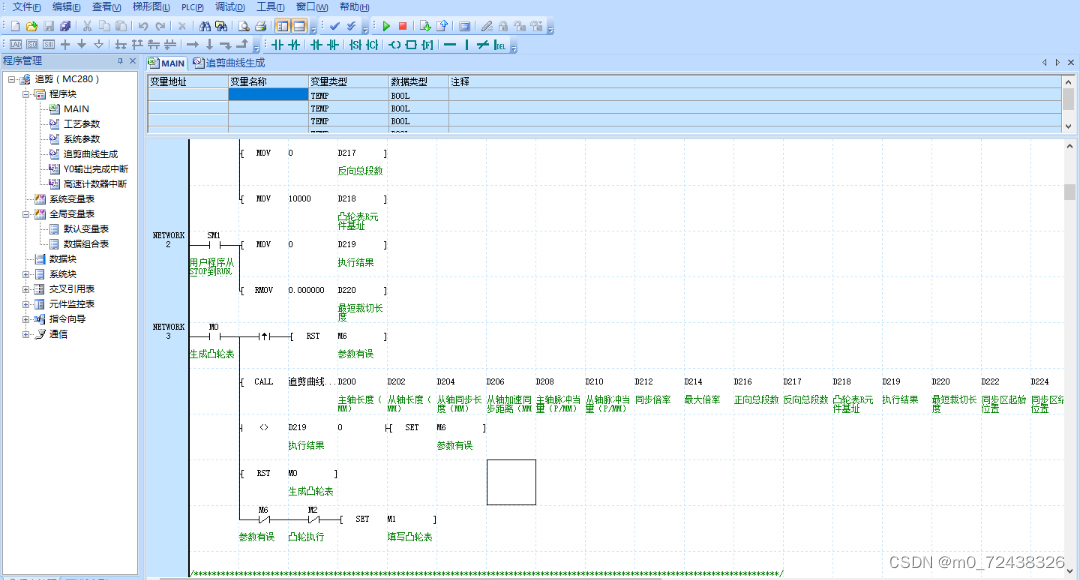Switch to the MAIN tab

click(x=167, y=63)
